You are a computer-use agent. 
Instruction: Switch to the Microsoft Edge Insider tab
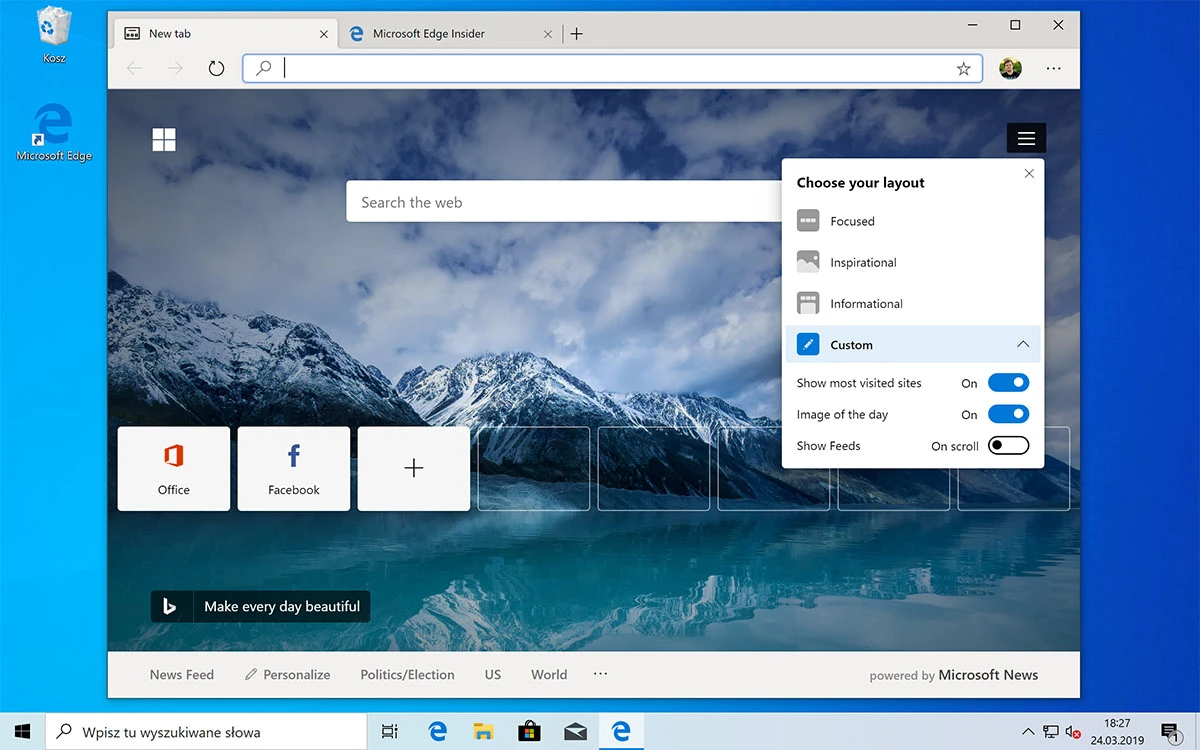point(450,33)
